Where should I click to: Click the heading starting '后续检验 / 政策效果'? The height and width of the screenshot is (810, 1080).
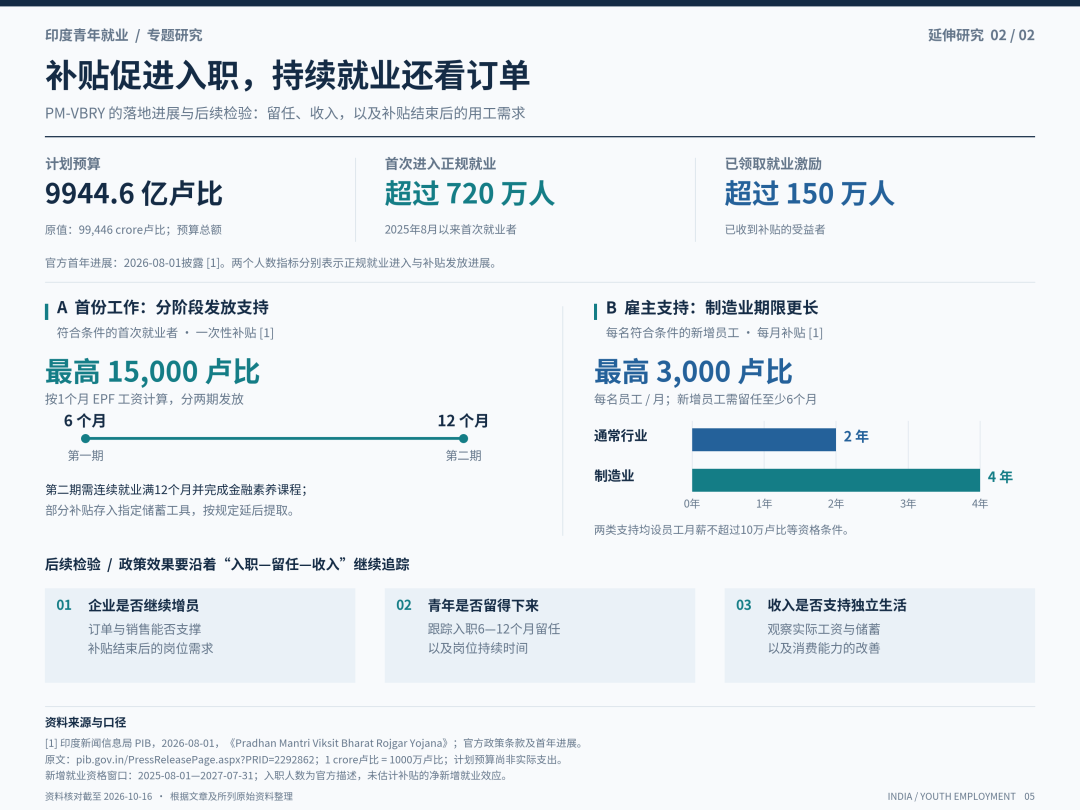(x=227, y=565)
